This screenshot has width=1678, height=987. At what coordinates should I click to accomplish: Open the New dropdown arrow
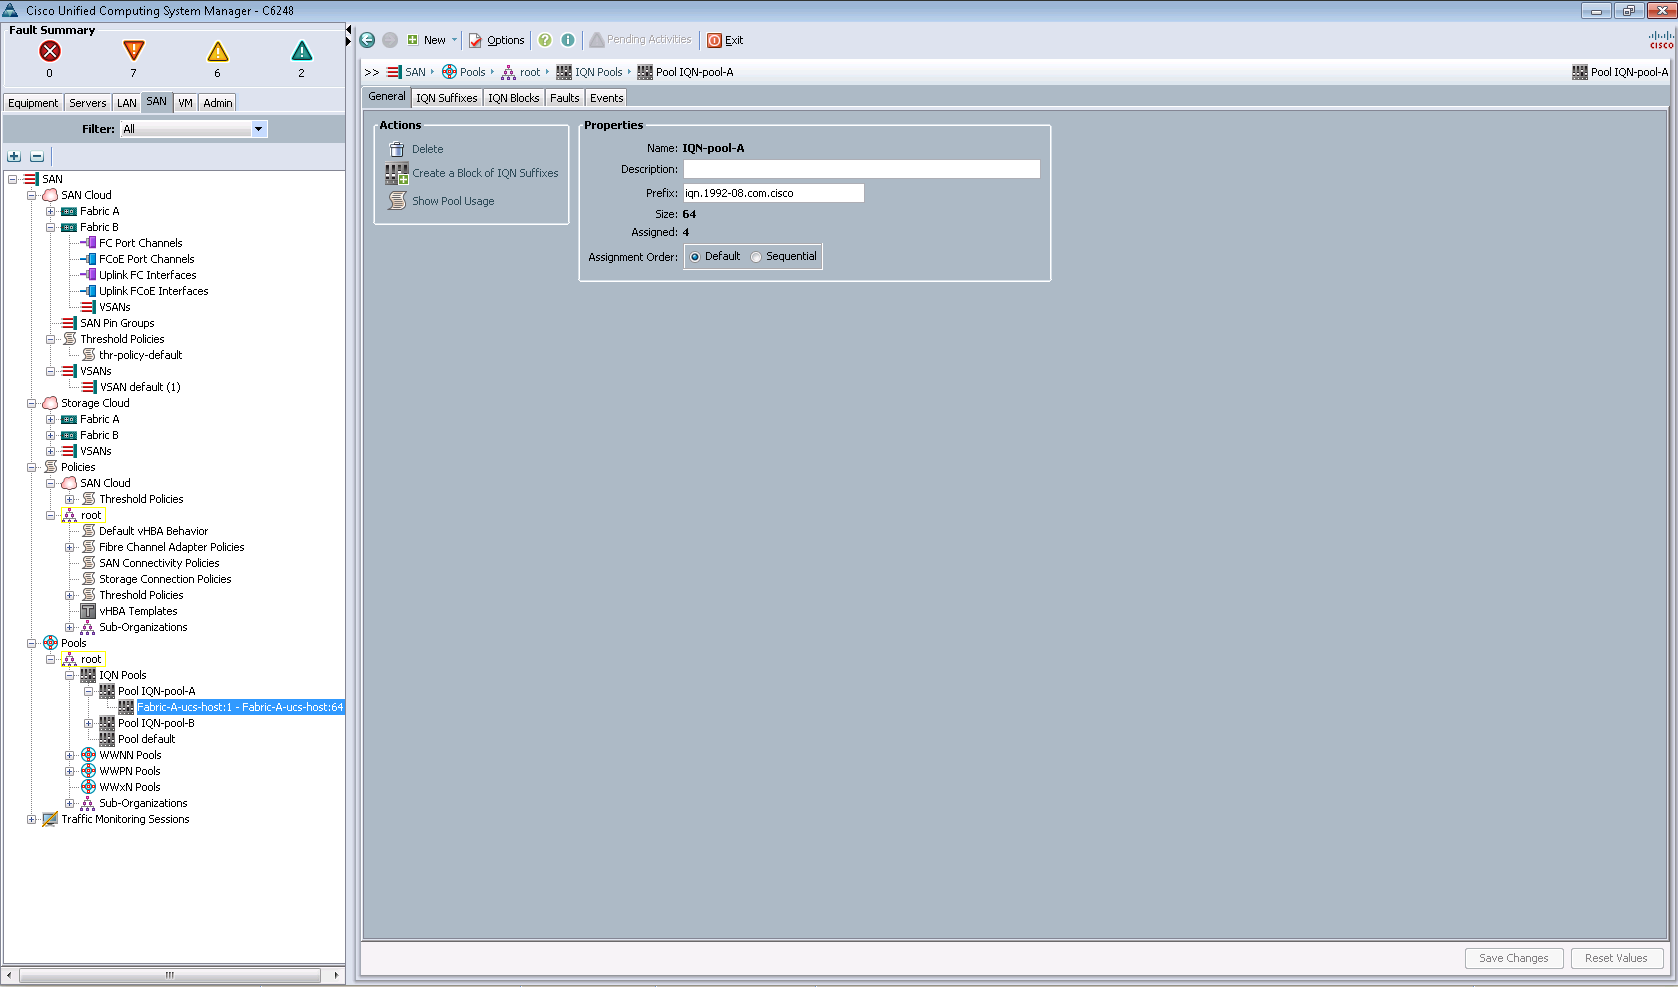pos(454,40)
